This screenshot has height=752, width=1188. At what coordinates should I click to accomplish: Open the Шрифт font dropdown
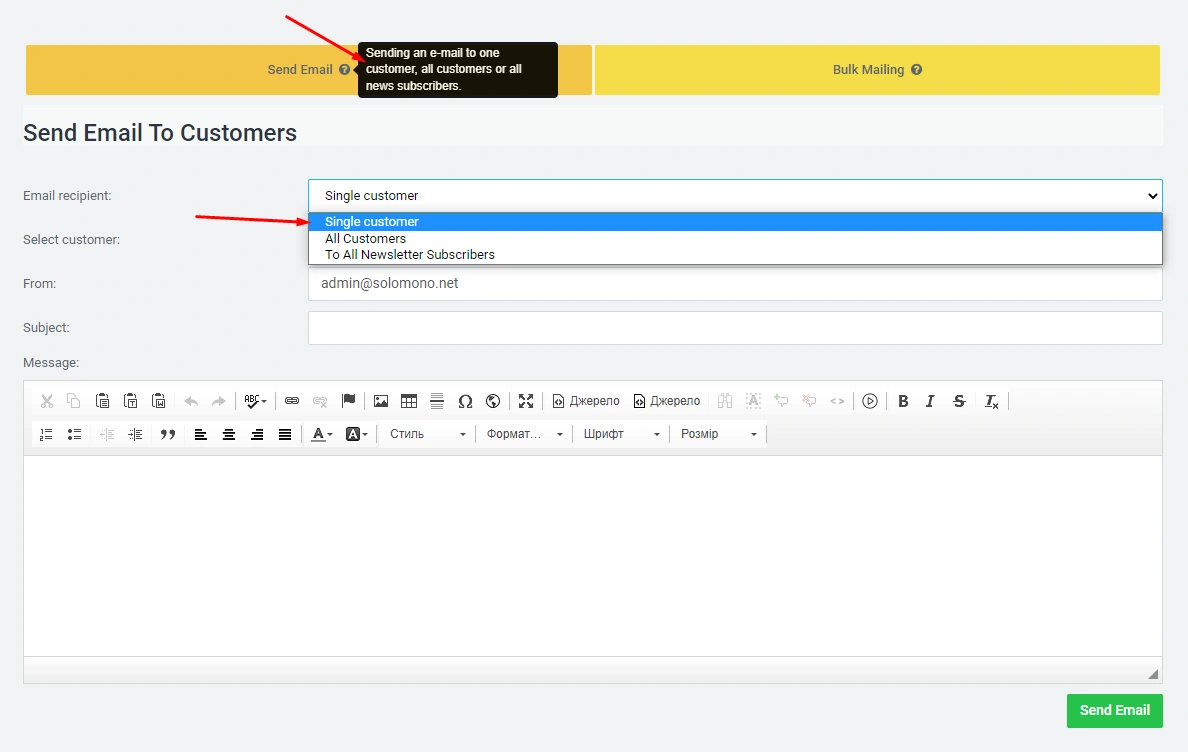point(621,434)
